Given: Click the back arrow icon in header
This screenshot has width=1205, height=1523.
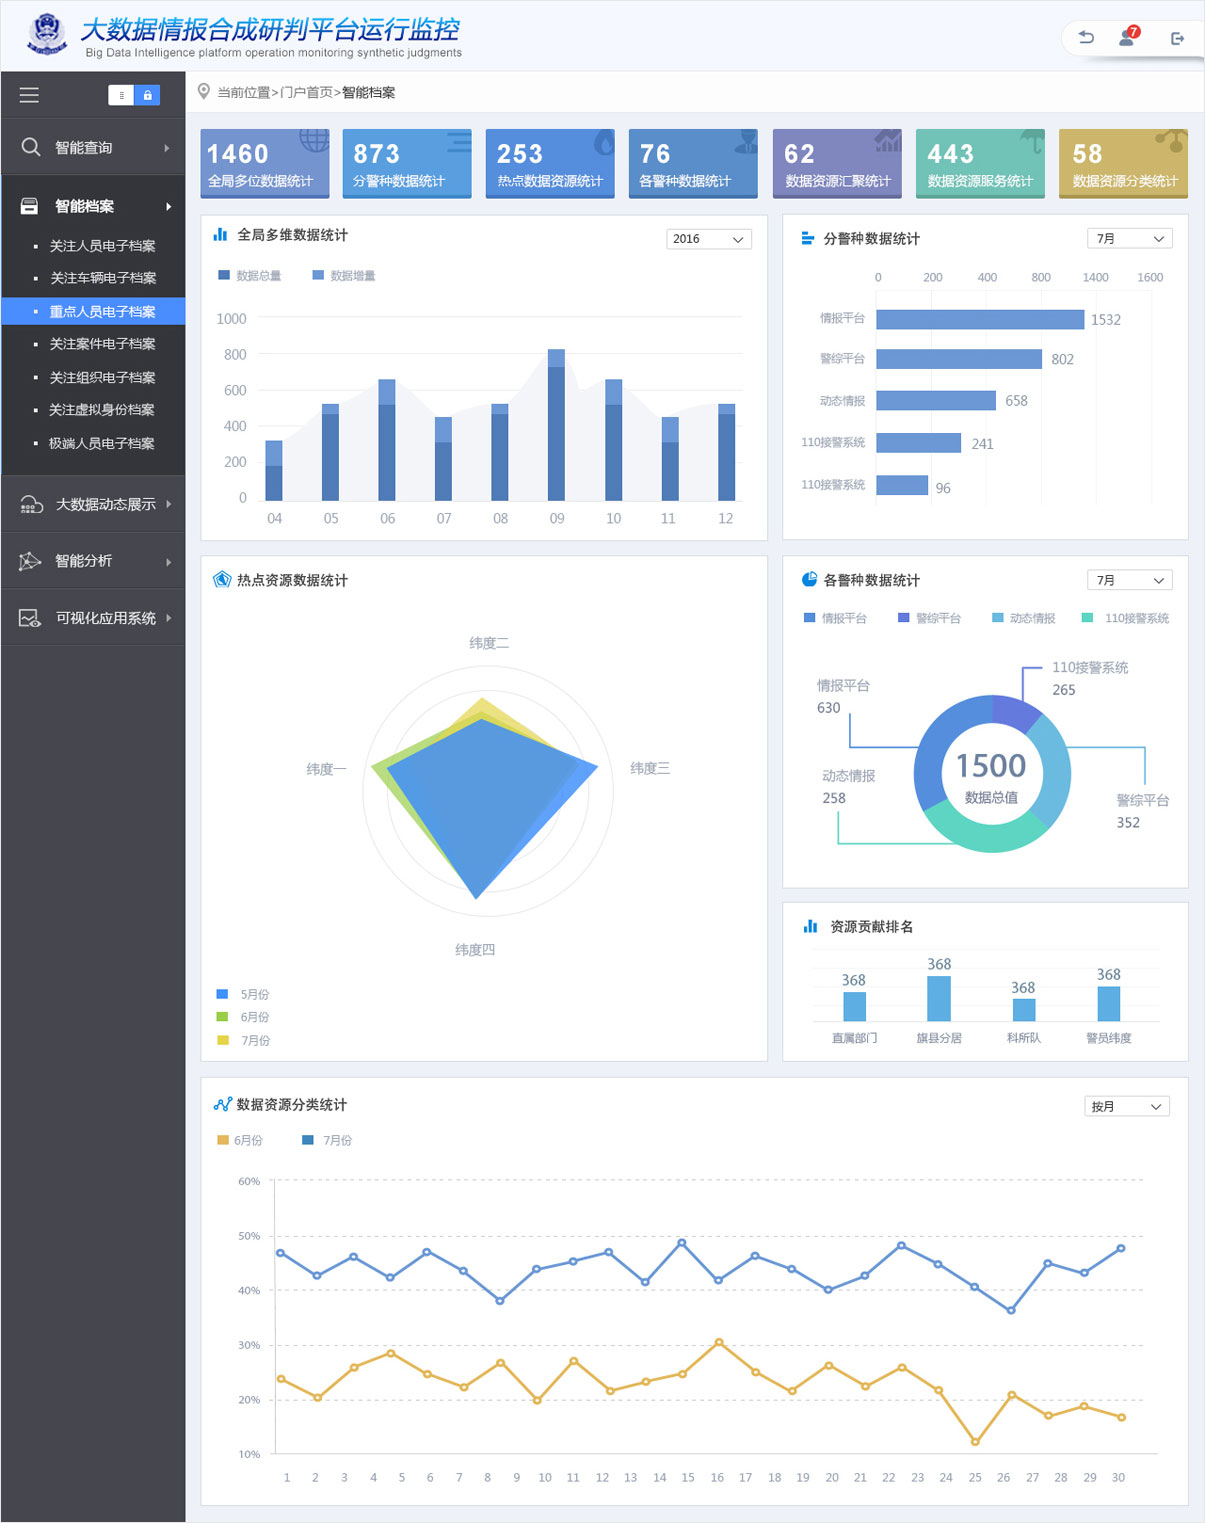Looking at the screenshot, I should tap(1086, 38).
